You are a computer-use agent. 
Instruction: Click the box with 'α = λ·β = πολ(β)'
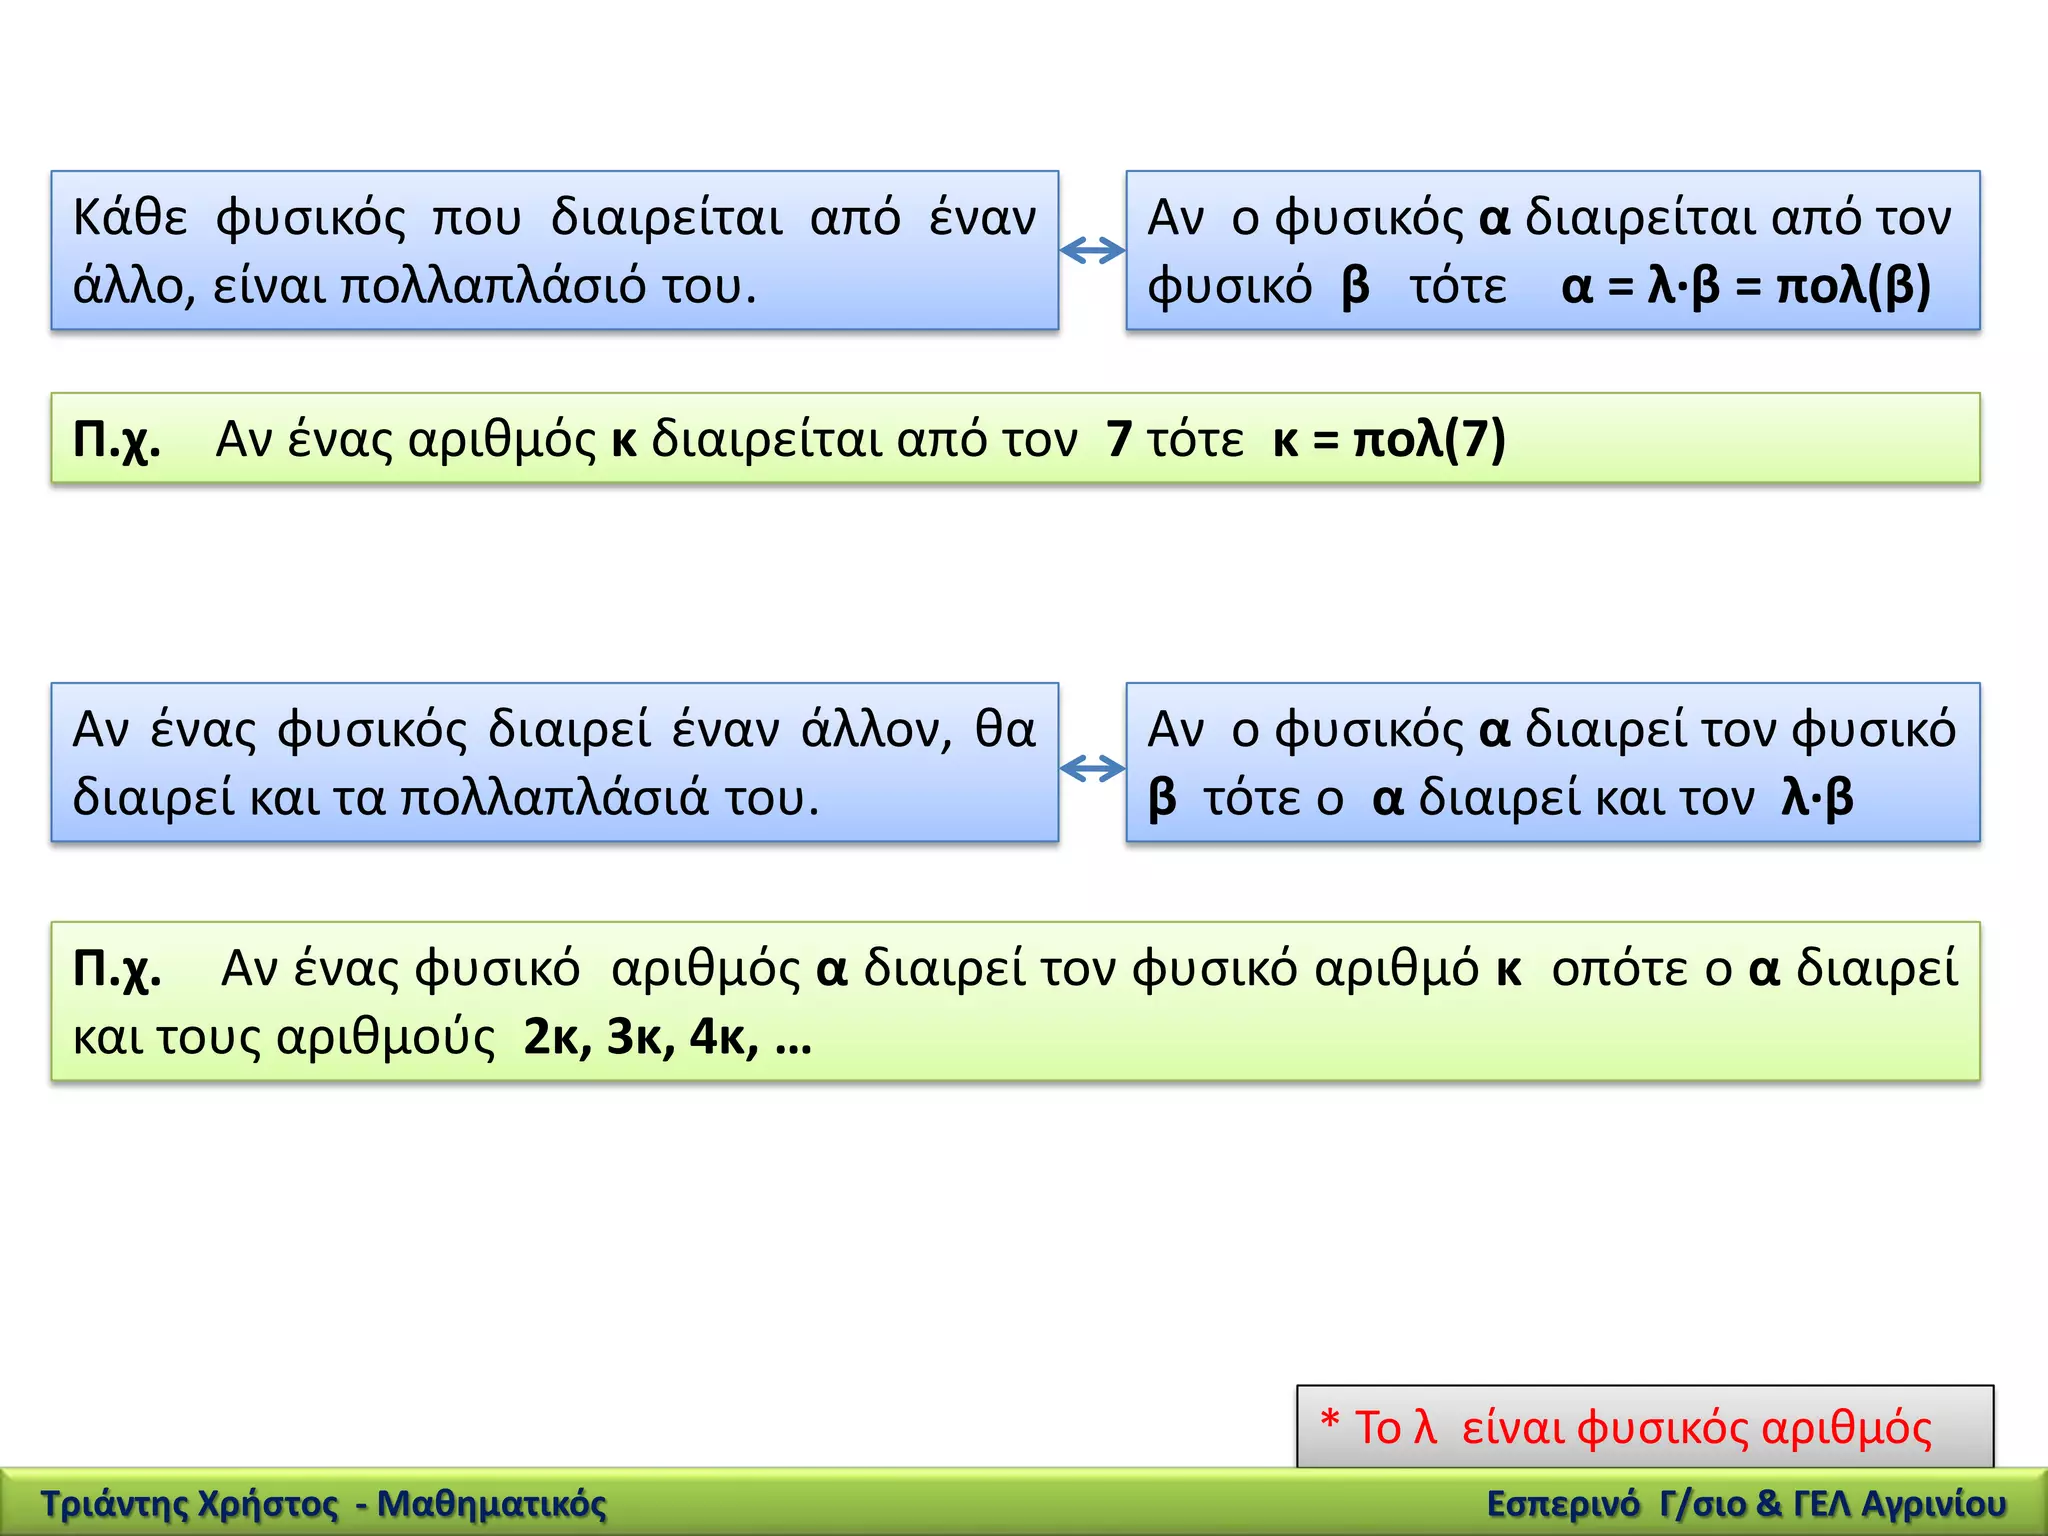click(x=1552, y=250)
